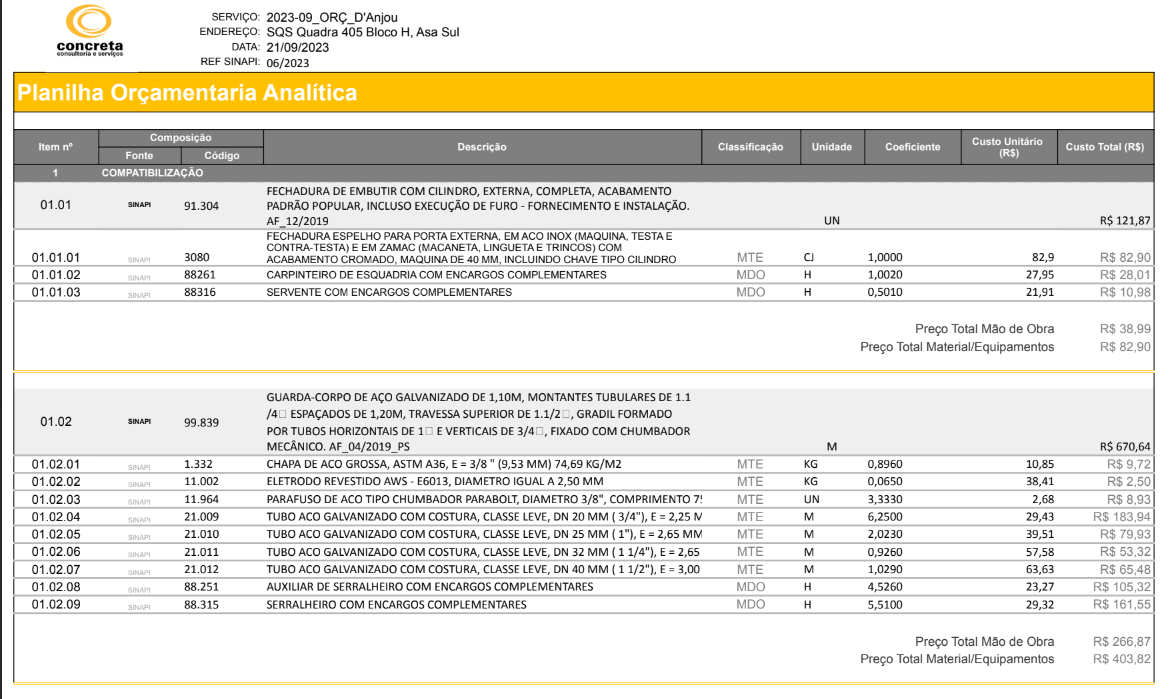The image size is (1170, 699).
Task: Click total R$ 183,94
Action: coord(1122,517)
